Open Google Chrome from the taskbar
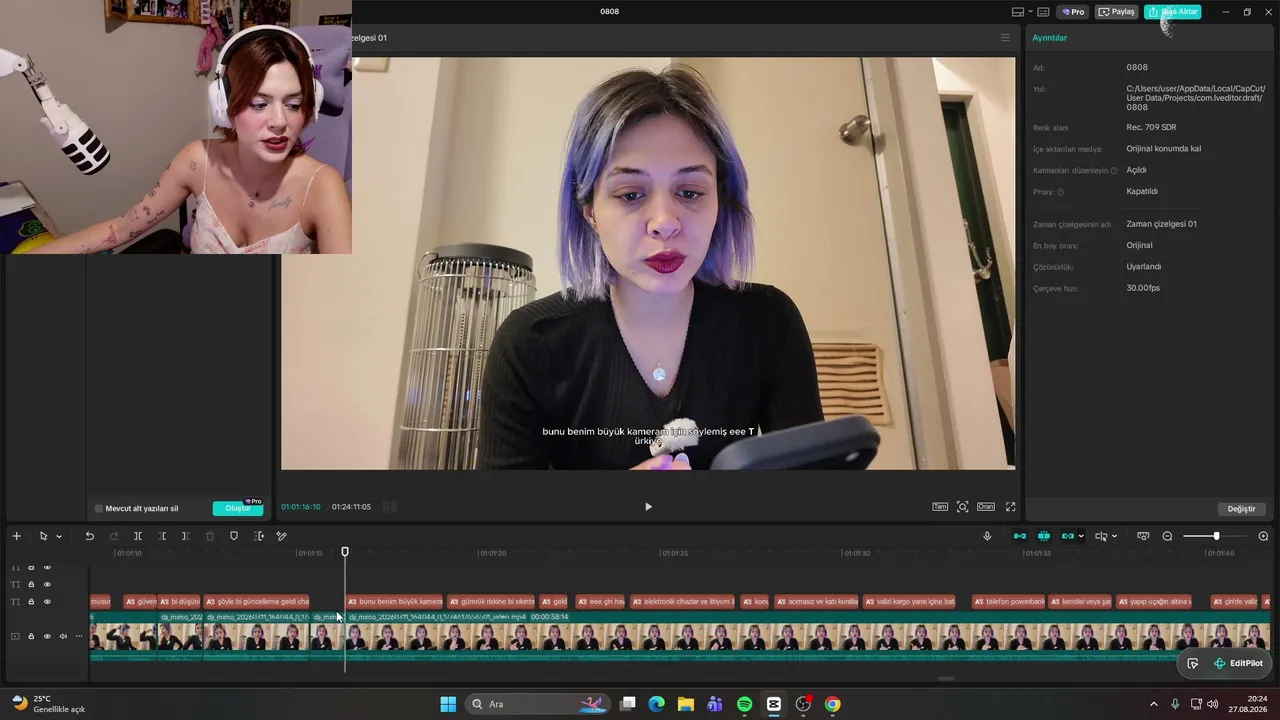This screenshot has width=1280, height=720. (x=832, y=704)
